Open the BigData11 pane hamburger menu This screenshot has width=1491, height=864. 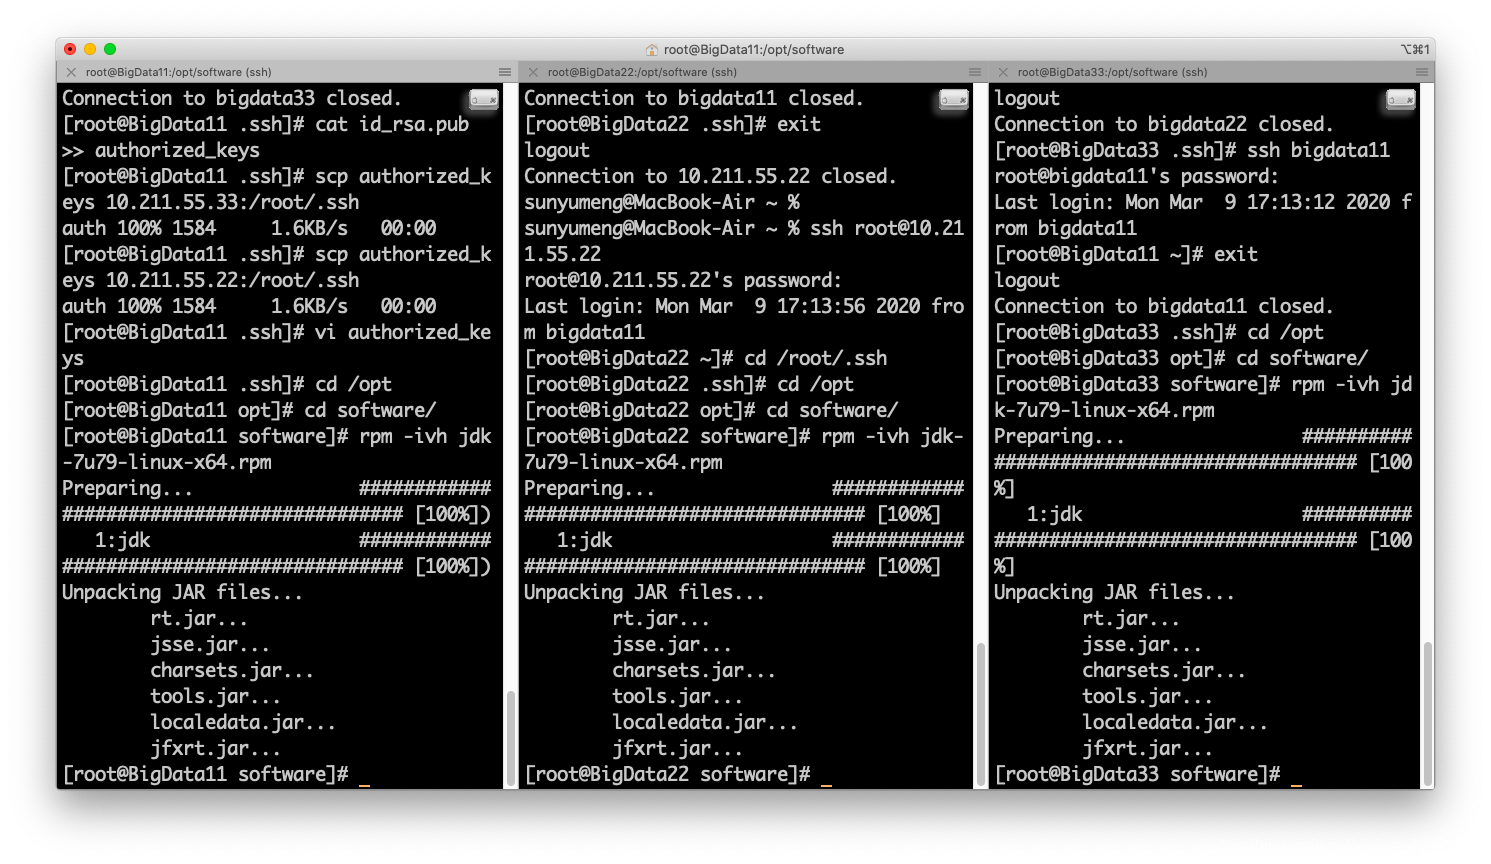[x=505, y=72]
